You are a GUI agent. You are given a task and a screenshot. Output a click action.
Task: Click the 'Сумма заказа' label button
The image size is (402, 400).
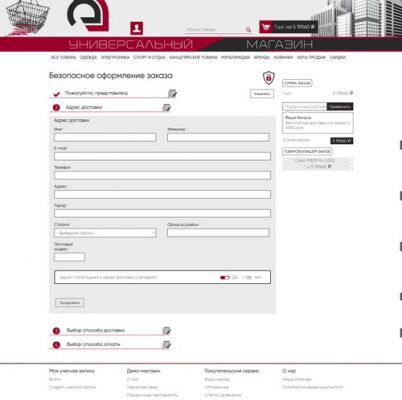pyautogui.click(x=297, y=83)
